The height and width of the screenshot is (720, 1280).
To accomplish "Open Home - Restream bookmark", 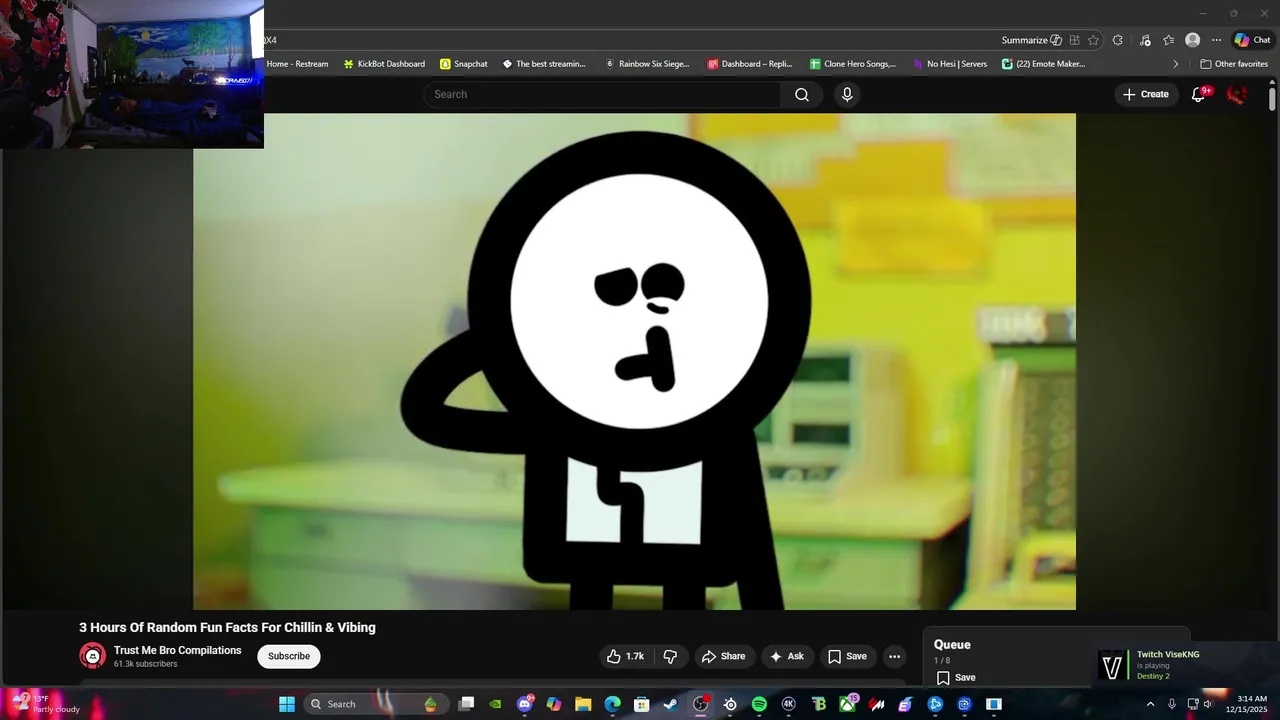I will [x=297, y=64].
